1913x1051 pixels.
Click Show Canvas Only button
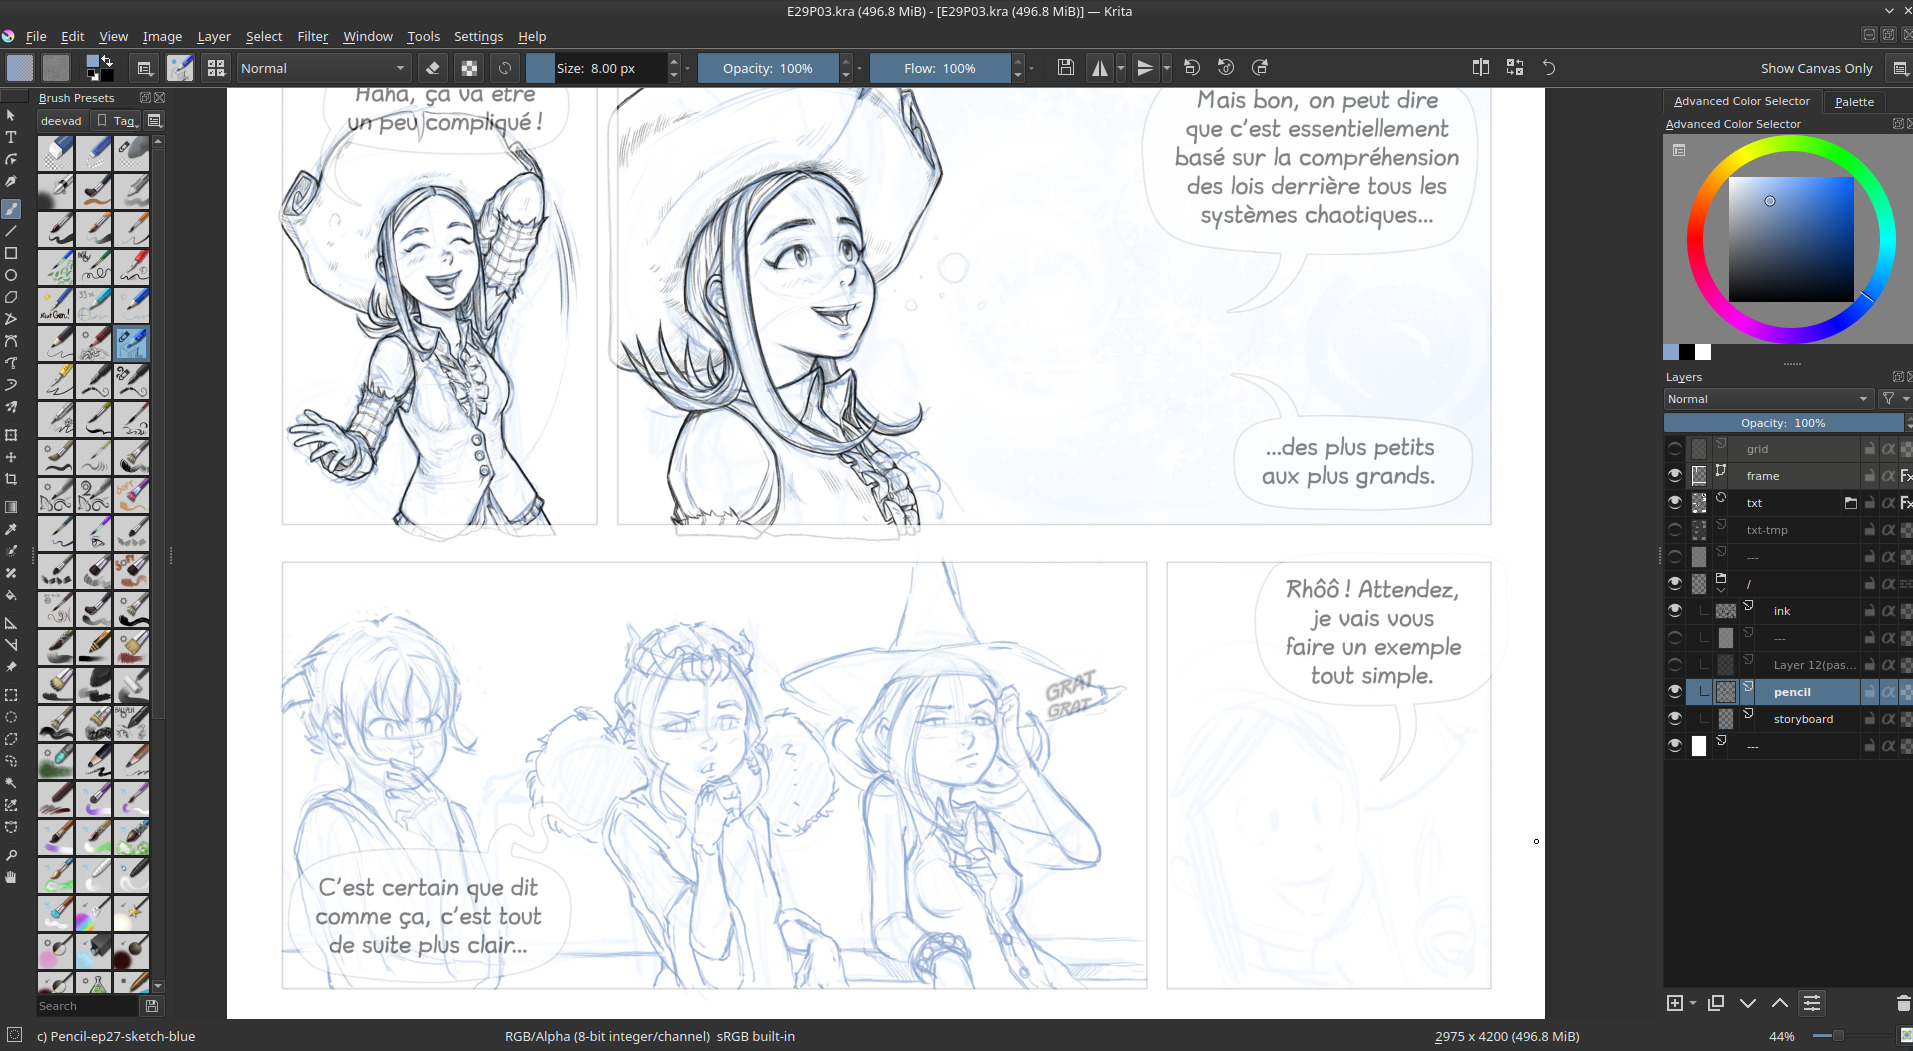(1816, 68)
